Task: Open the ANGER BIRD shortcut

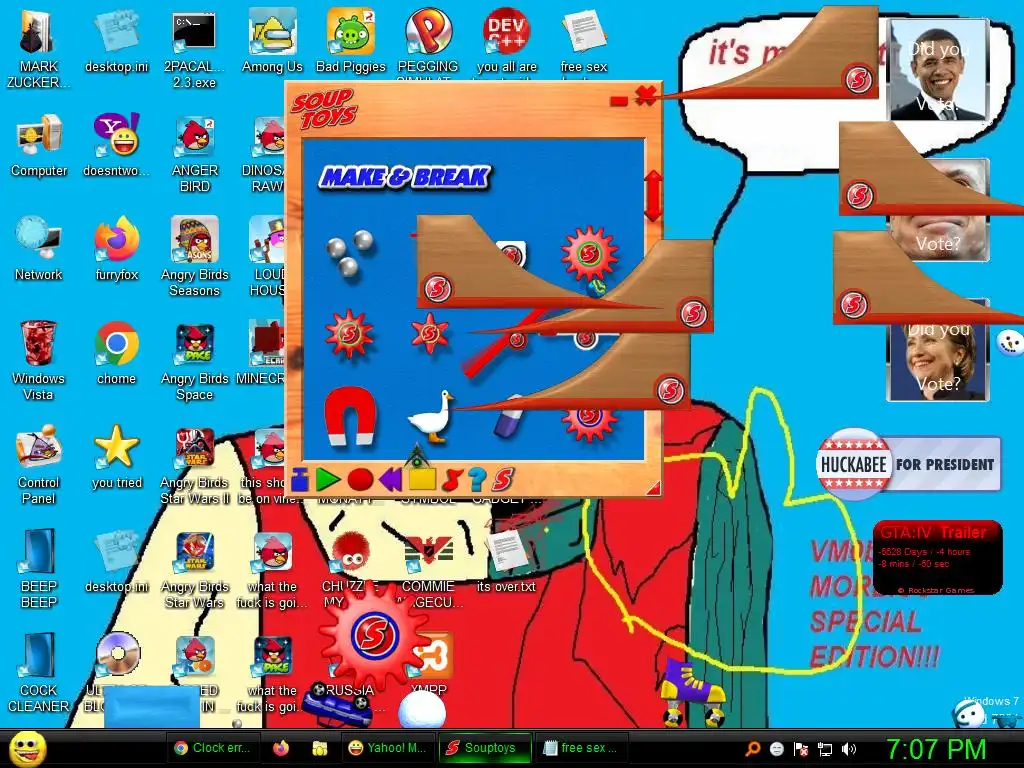Action: [x=194, y=153]
